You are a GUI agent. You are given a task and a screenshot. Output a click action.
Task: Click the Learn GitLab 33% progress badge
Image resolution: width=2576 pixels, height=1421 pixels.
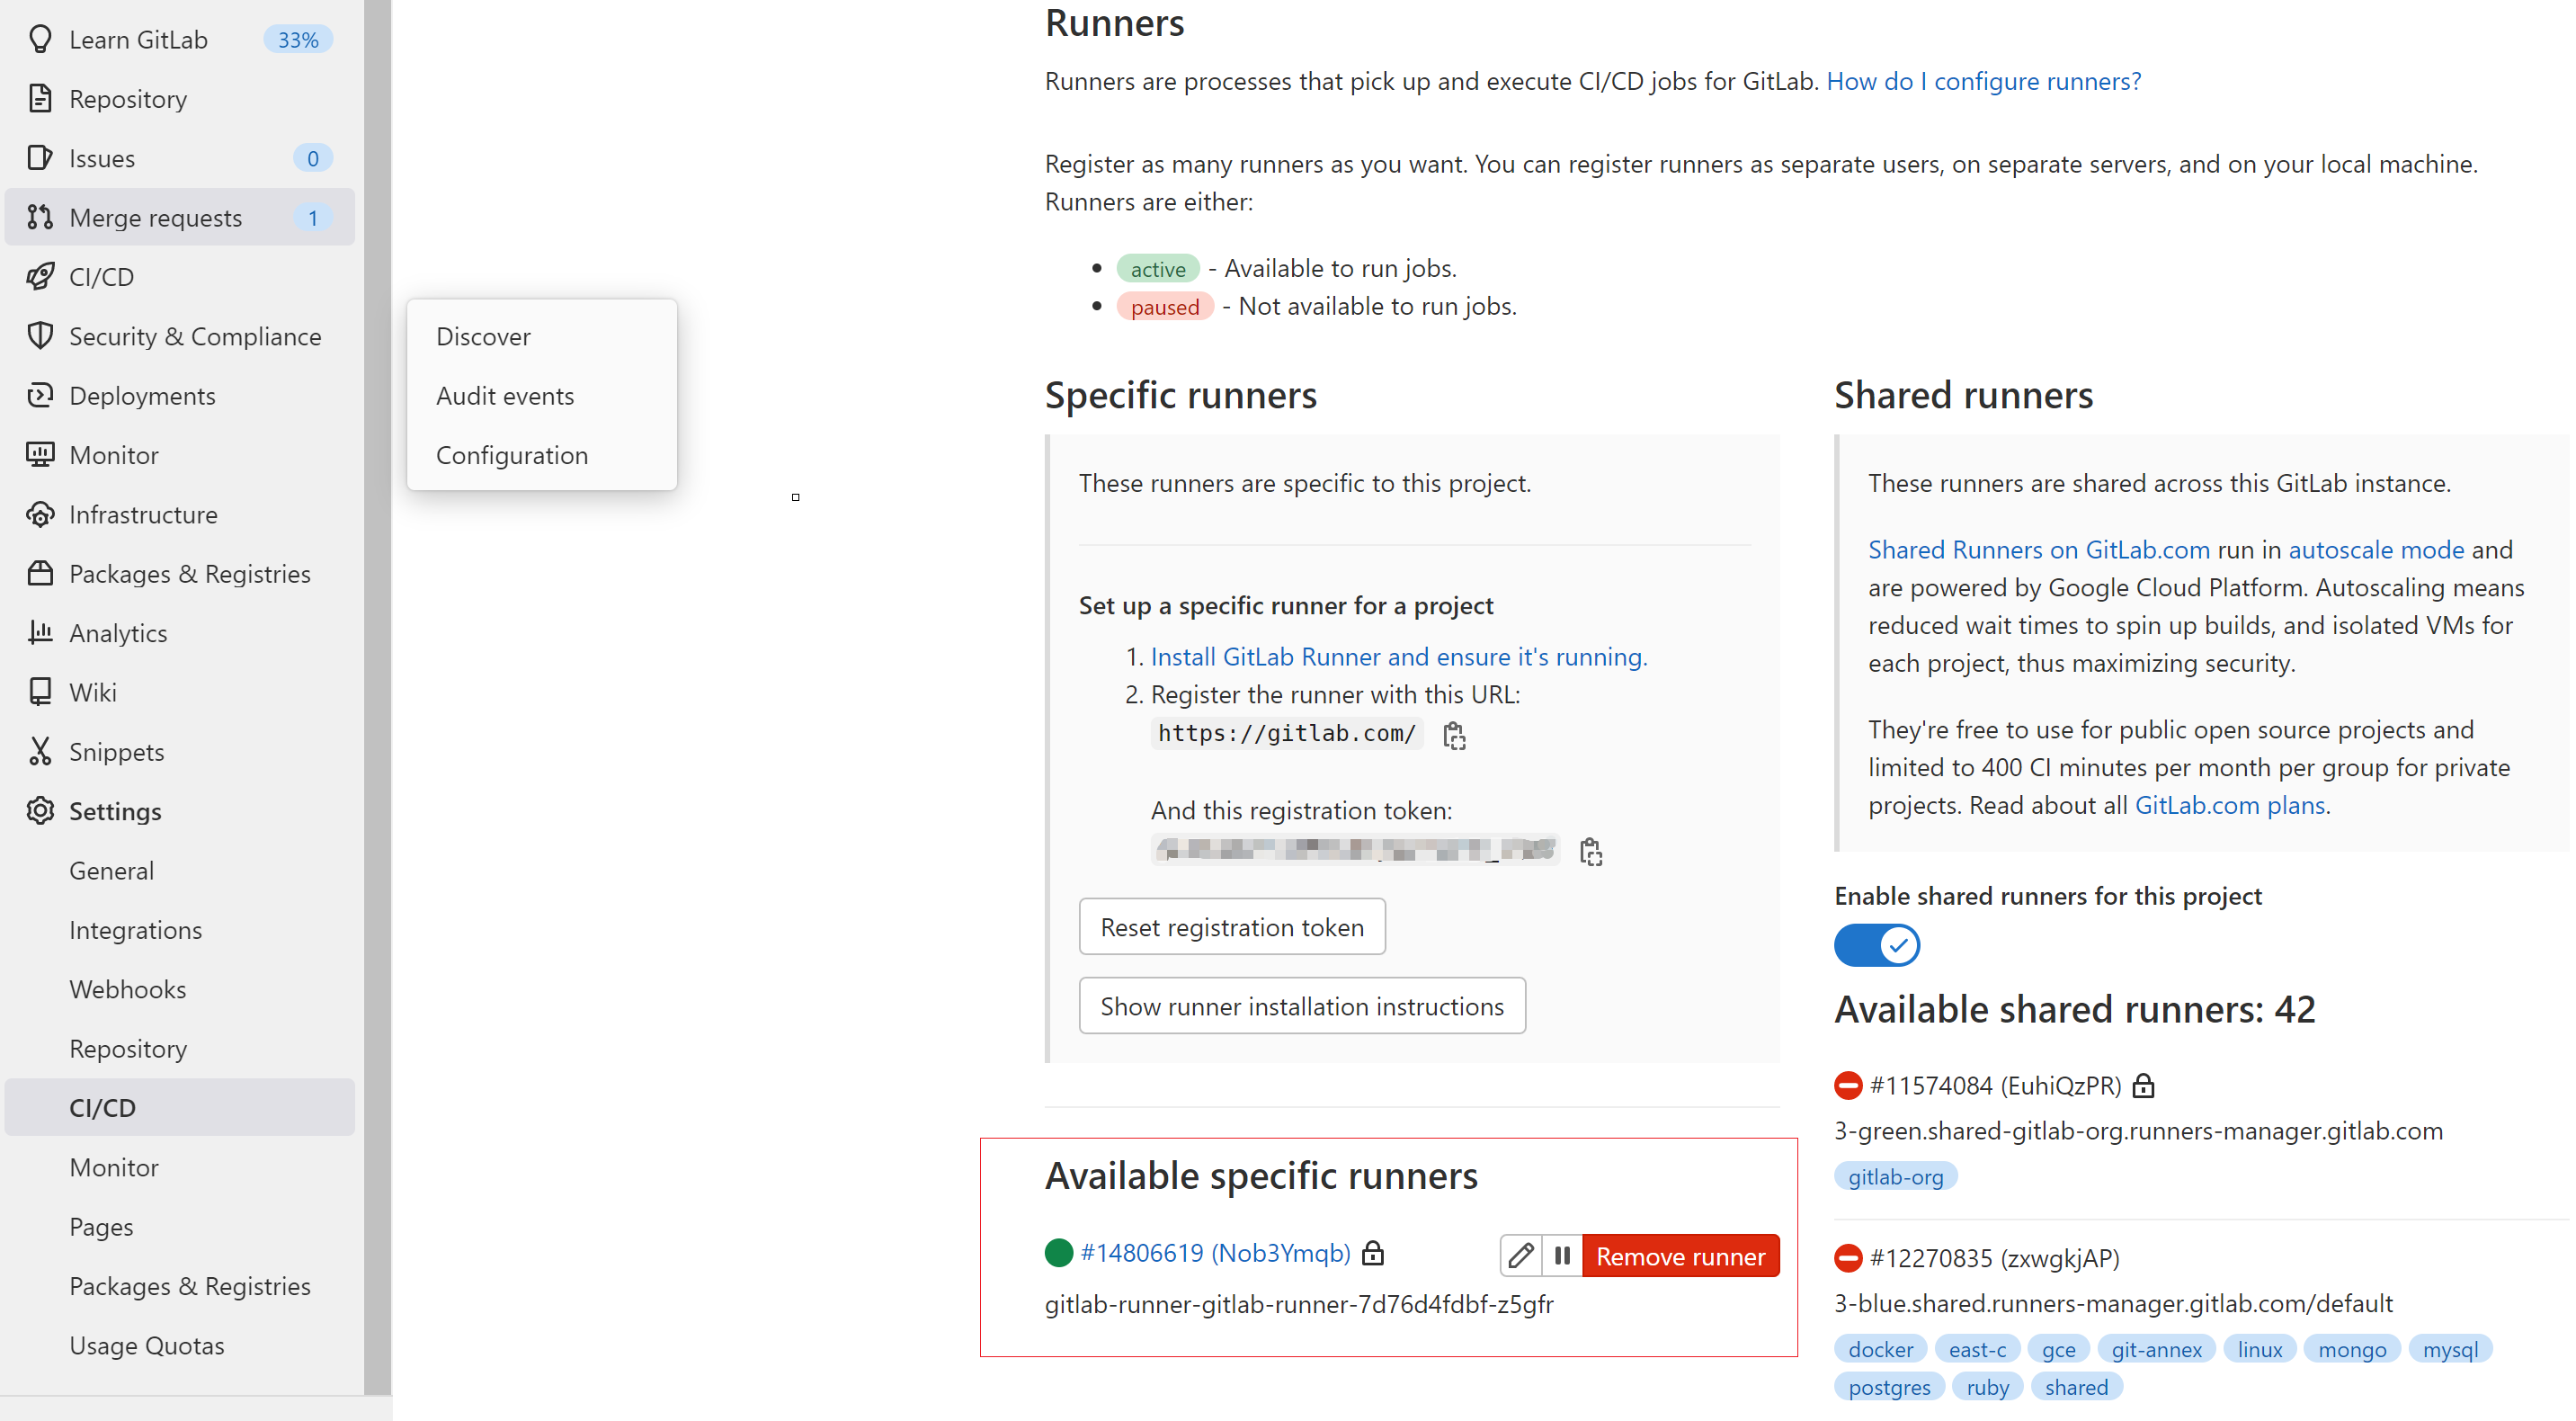point(298,39)
